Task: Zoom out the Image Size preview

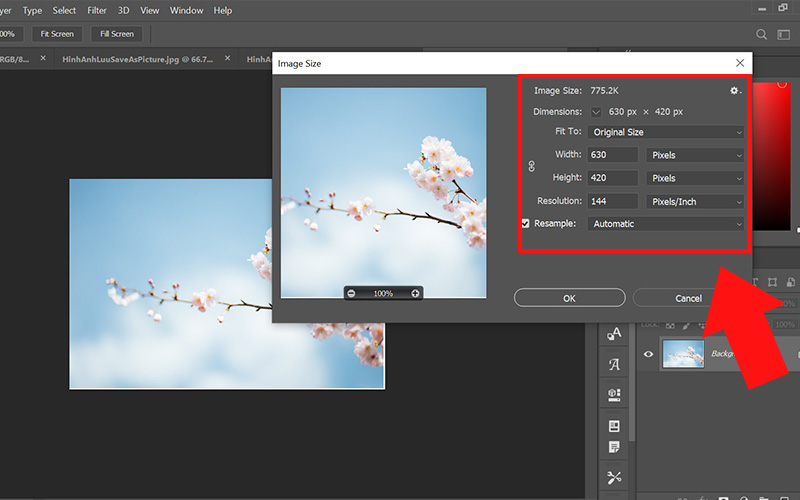Action: 351,293
